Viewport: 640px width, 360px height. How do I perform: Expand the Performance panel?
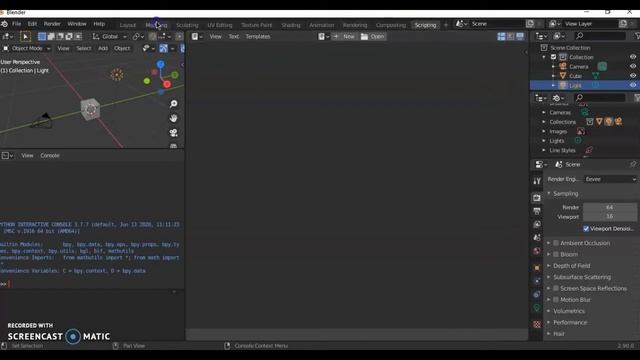(570, 322)
